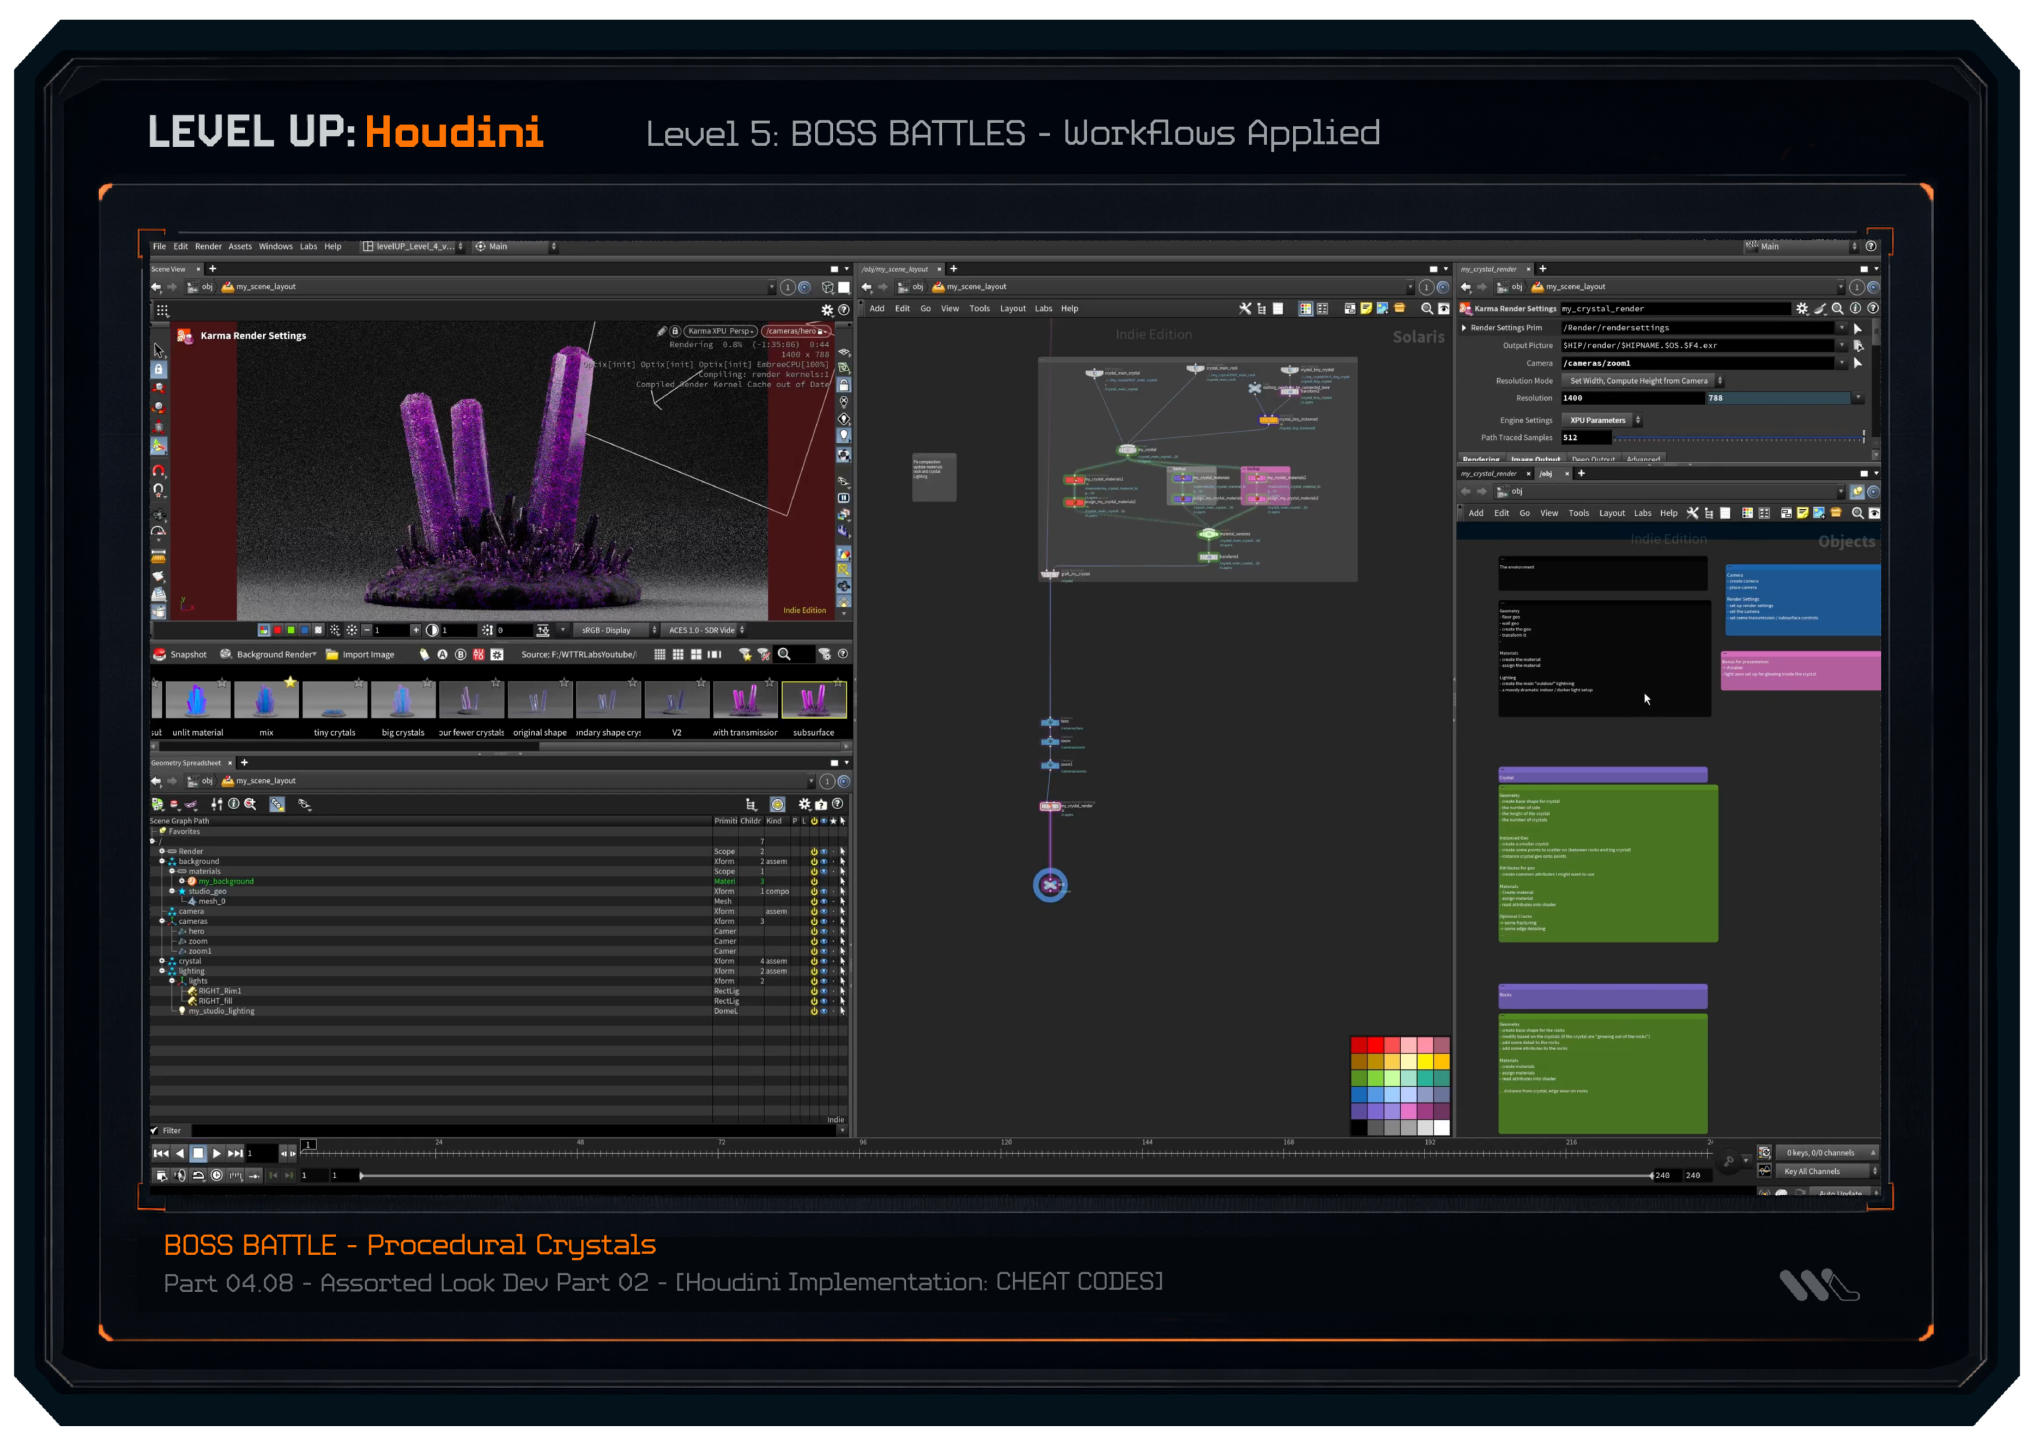
Task: Open the Layout menu in Solaris network
Action: coord(1012,309)
